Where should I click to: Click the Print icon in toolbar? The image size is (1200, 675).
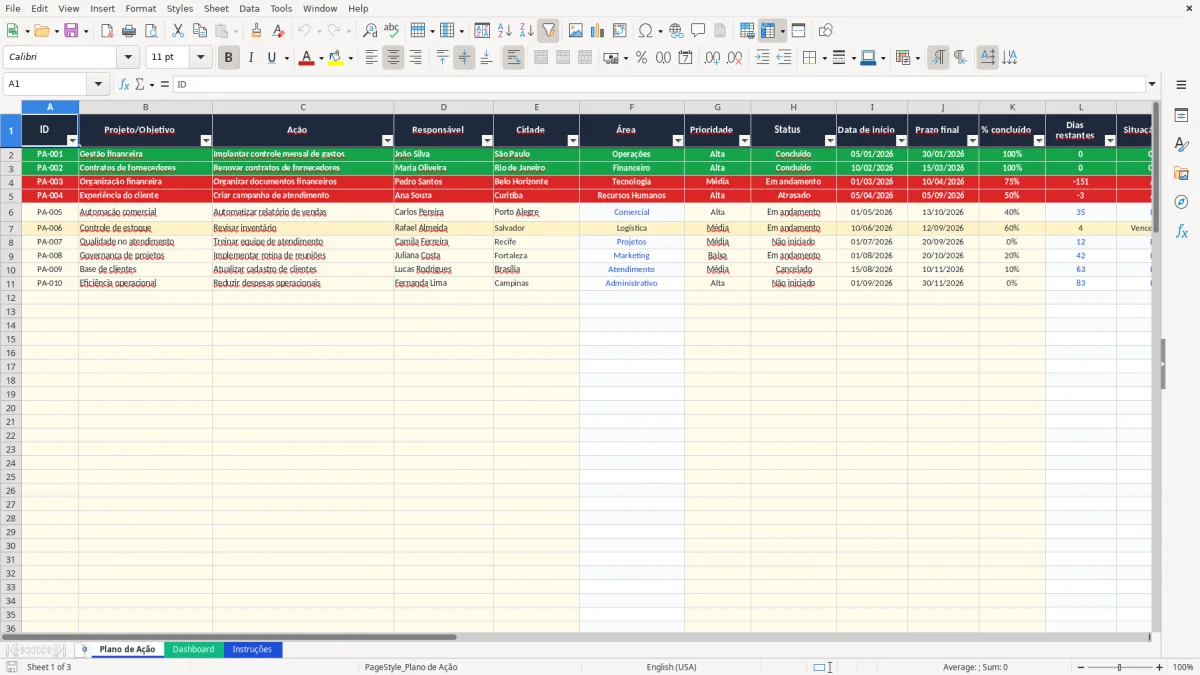click(x=129, y=31)
